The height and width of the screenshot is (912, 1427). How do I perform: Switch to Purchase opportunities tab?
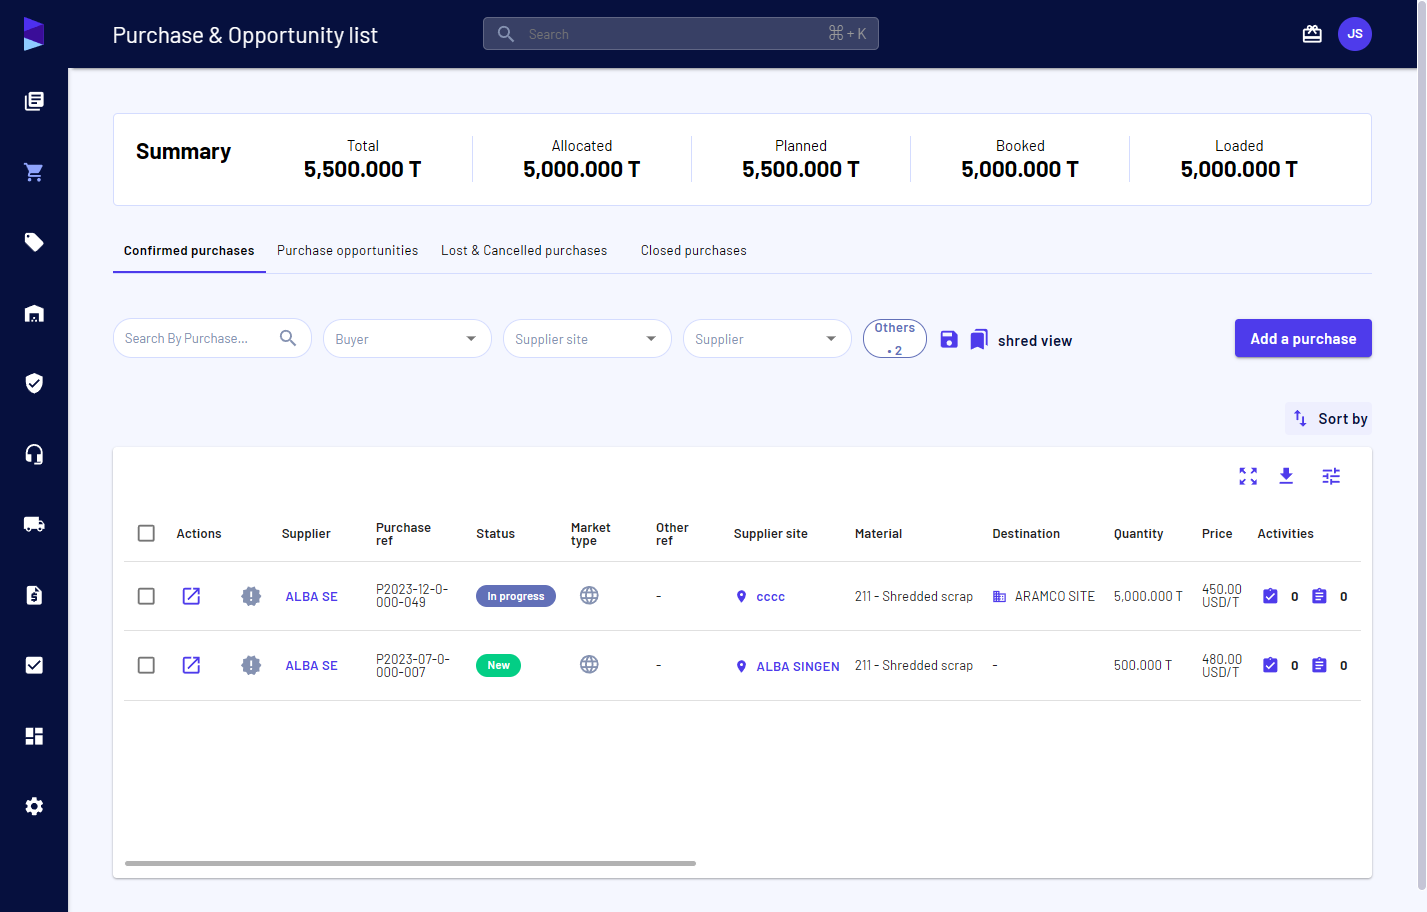pos(347,251)
